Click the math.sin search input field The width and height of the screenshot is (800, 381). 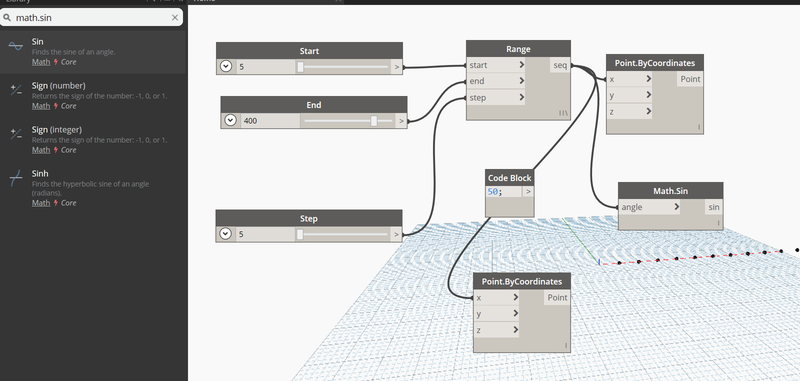point(91,18)
